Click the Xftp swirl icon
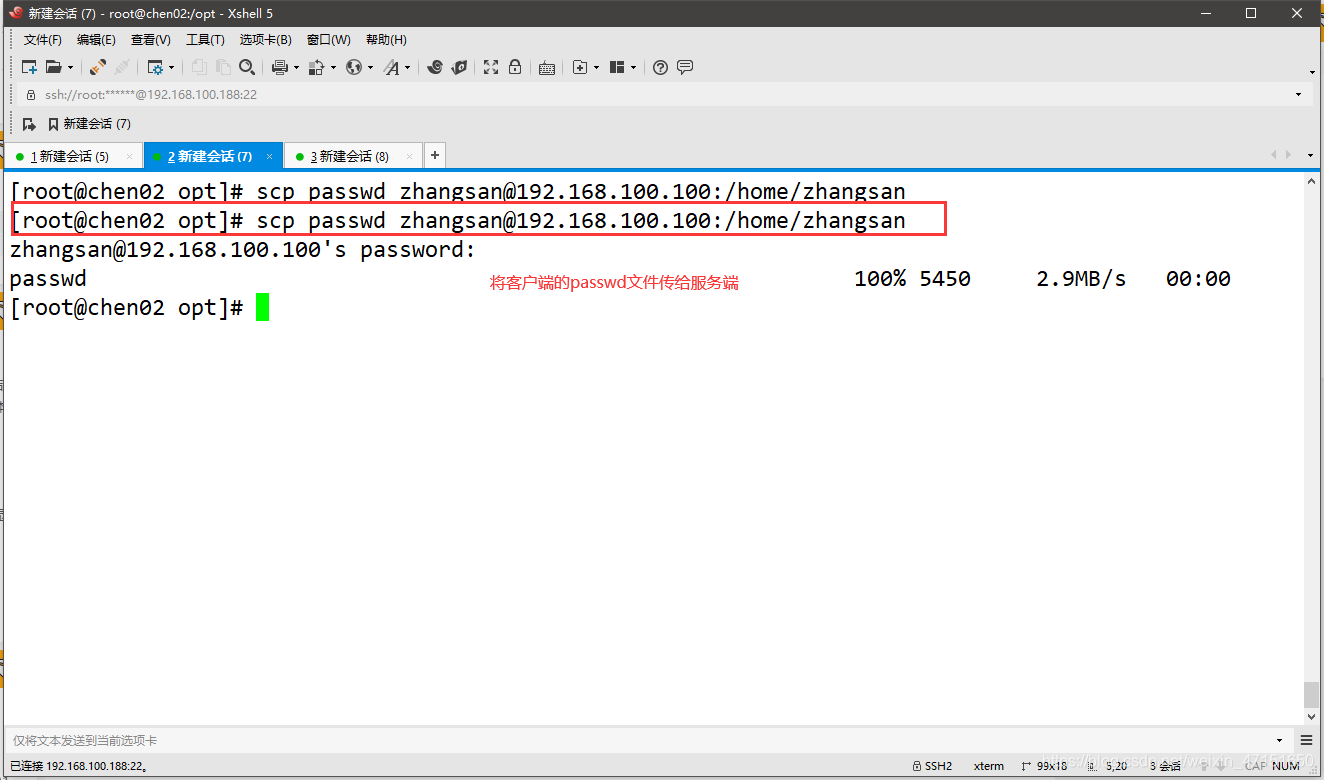 pos(435,67)
